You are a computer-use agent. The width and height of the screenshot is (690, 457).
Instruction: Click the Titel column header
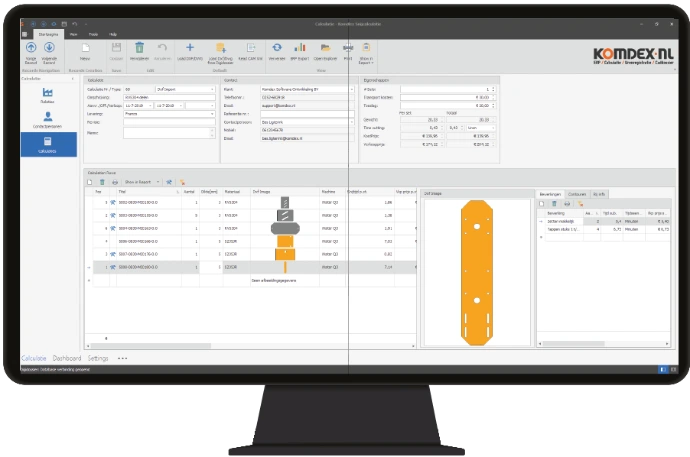(x=149, y=192)
